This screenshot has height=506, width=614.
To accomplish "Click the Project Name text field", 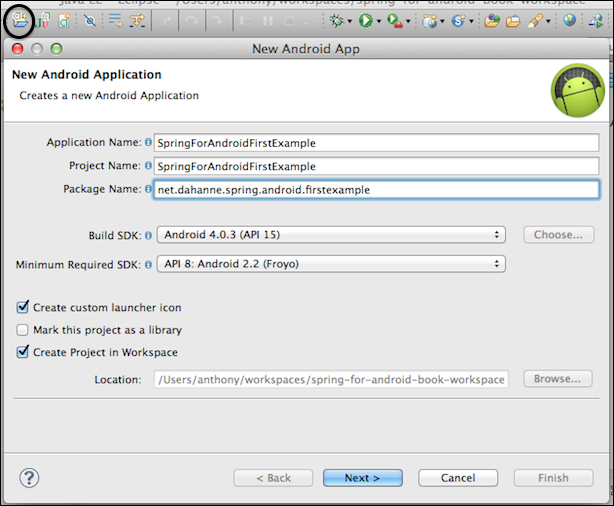I will click(x=376, y=166).
